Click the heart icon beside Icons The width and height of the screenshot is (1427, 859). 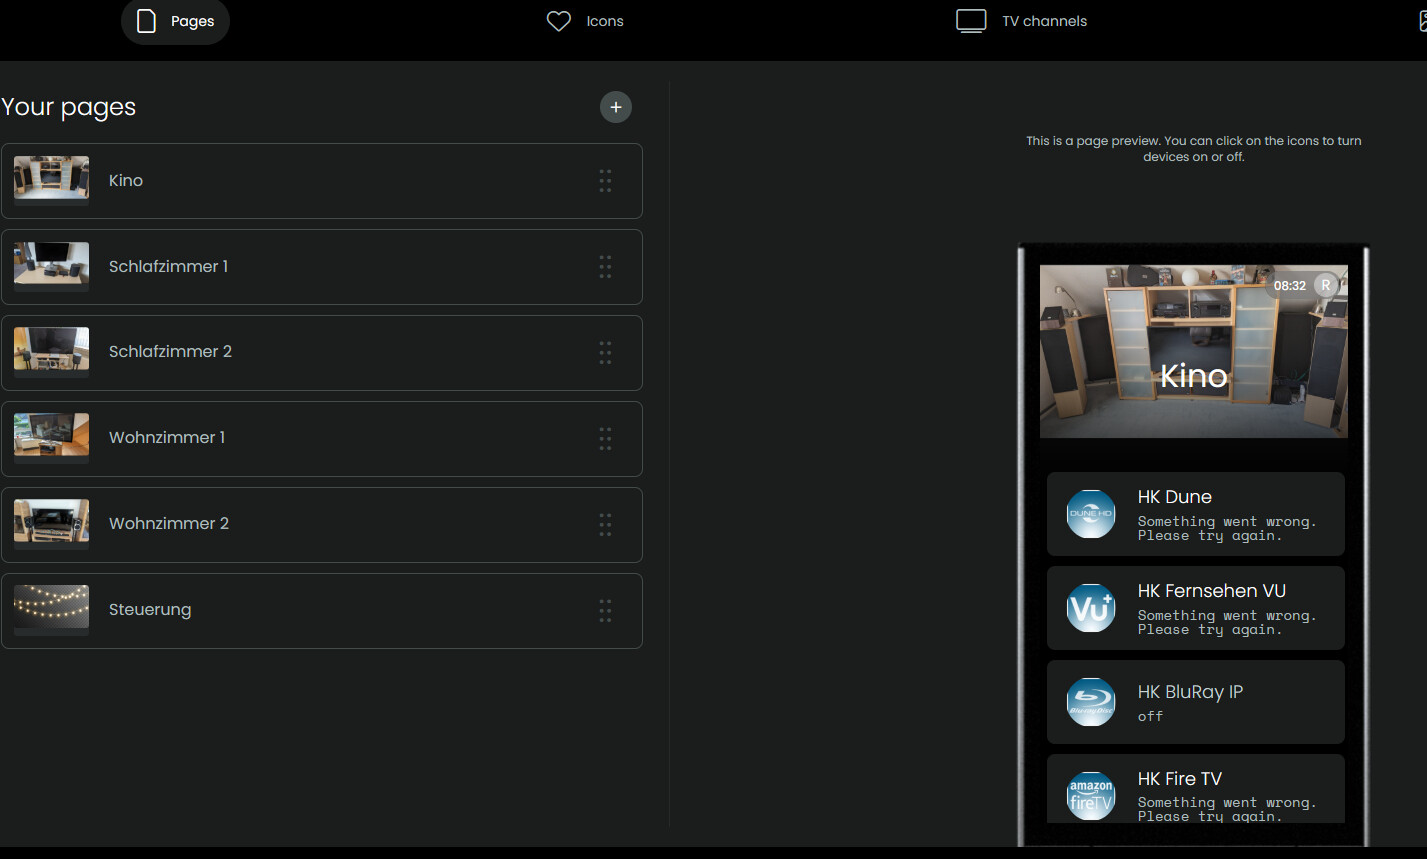(x=559, y=21)
